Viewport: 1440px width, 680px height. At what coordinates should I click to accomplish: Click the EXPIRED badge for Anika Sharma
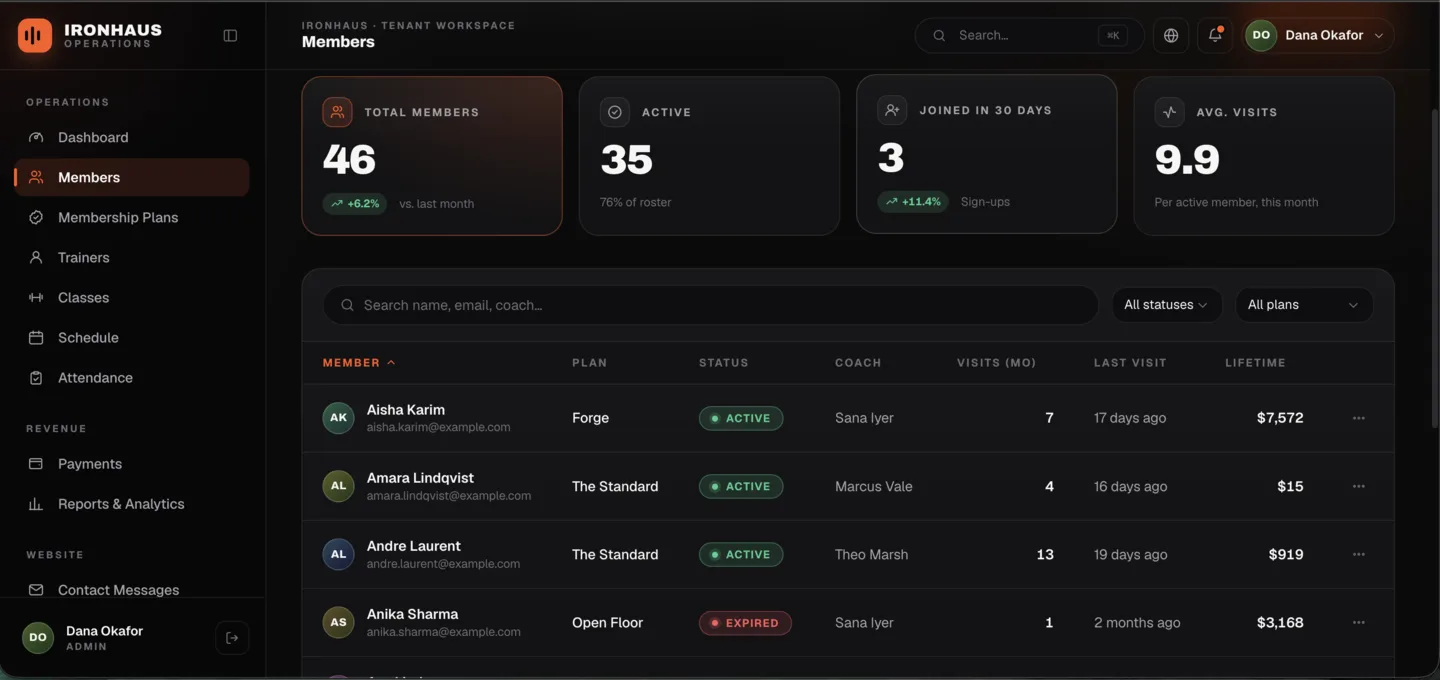coord(745,622)
